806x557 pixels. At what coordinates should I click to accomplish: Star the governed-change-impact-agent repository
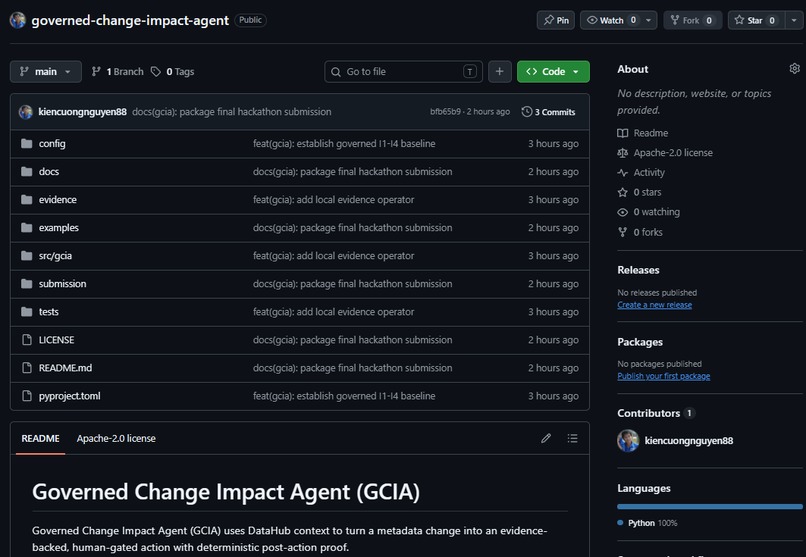coord(756,20)
